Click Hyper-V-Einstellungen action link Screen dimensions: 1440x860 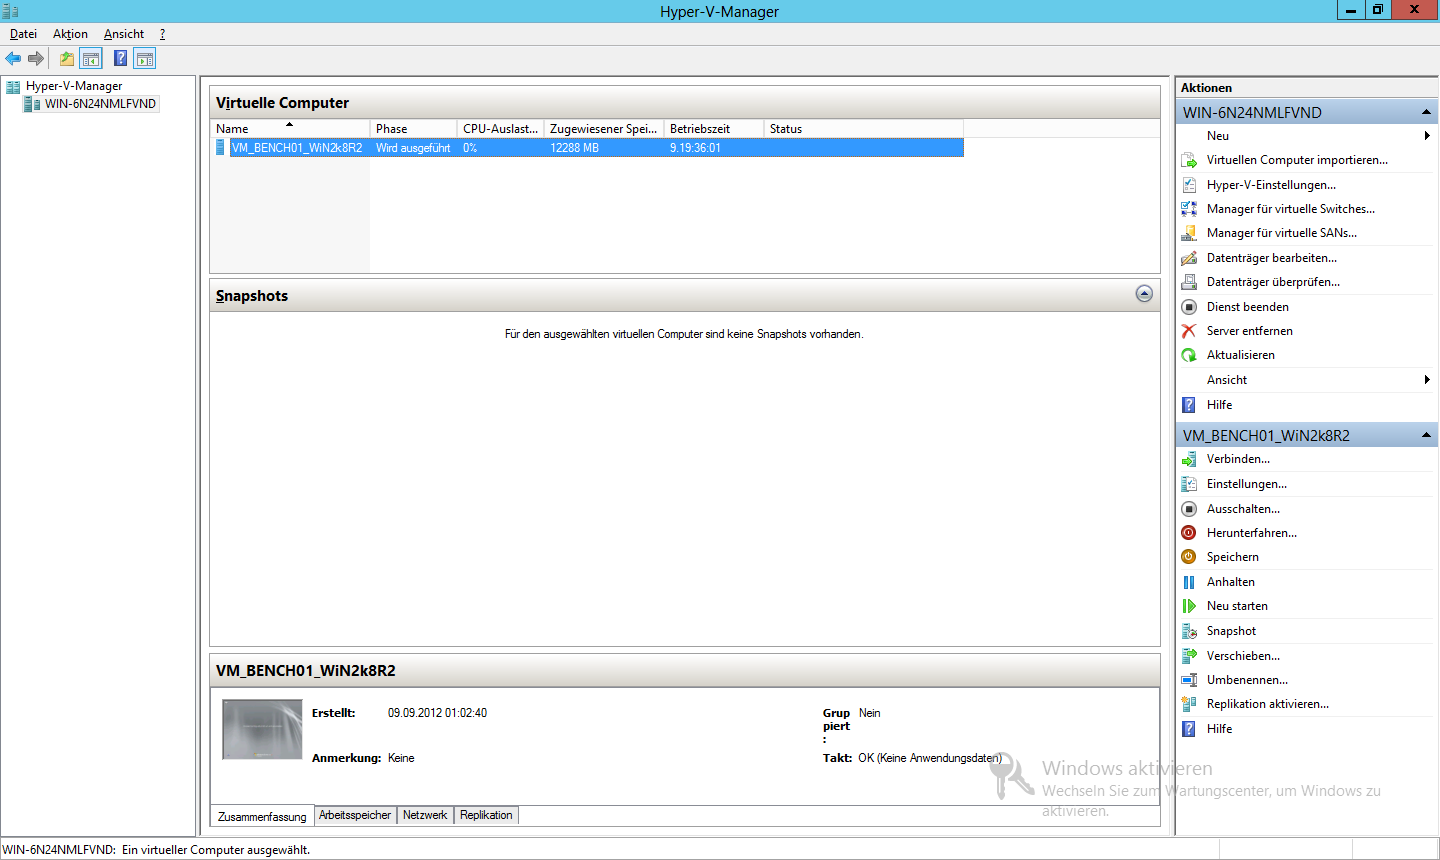[1271, 185]
